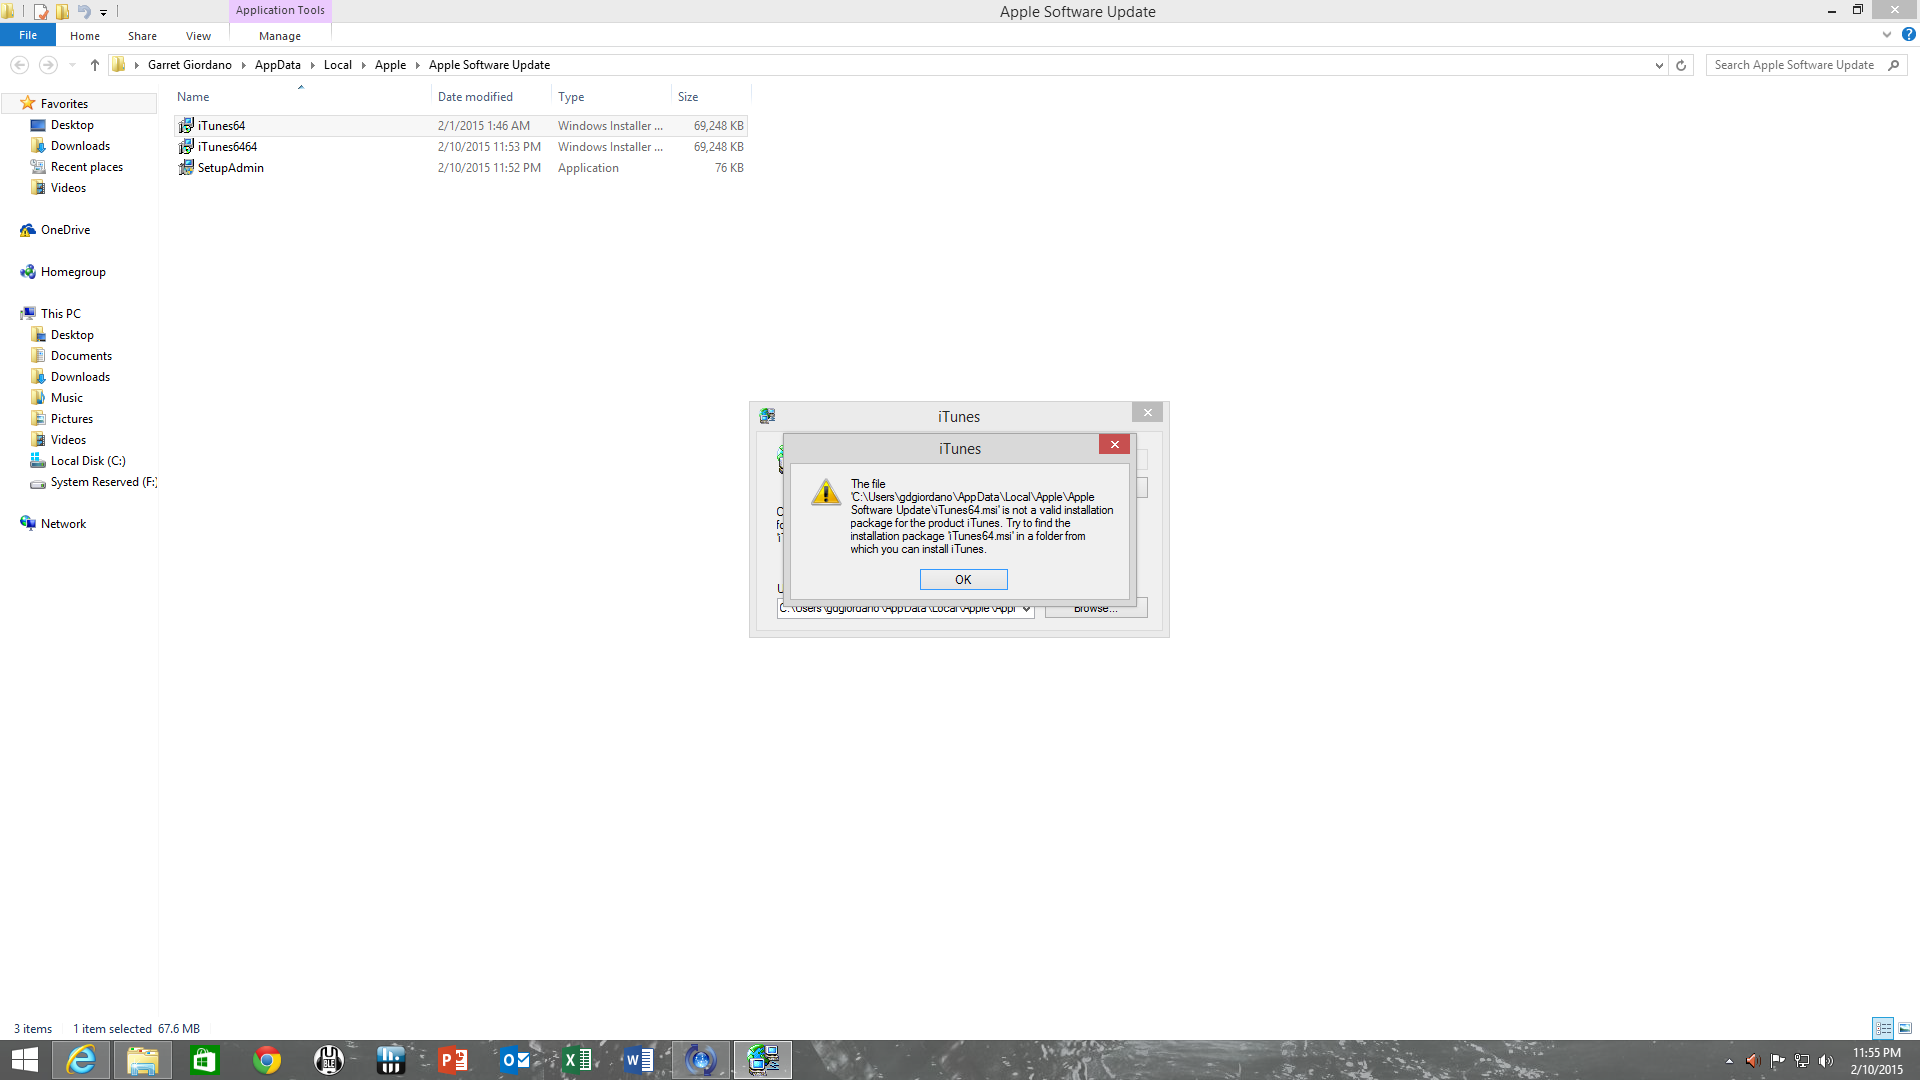Open the Help question mark icon
The width and height of the screenshot is (1920, 1080).
1908,35
